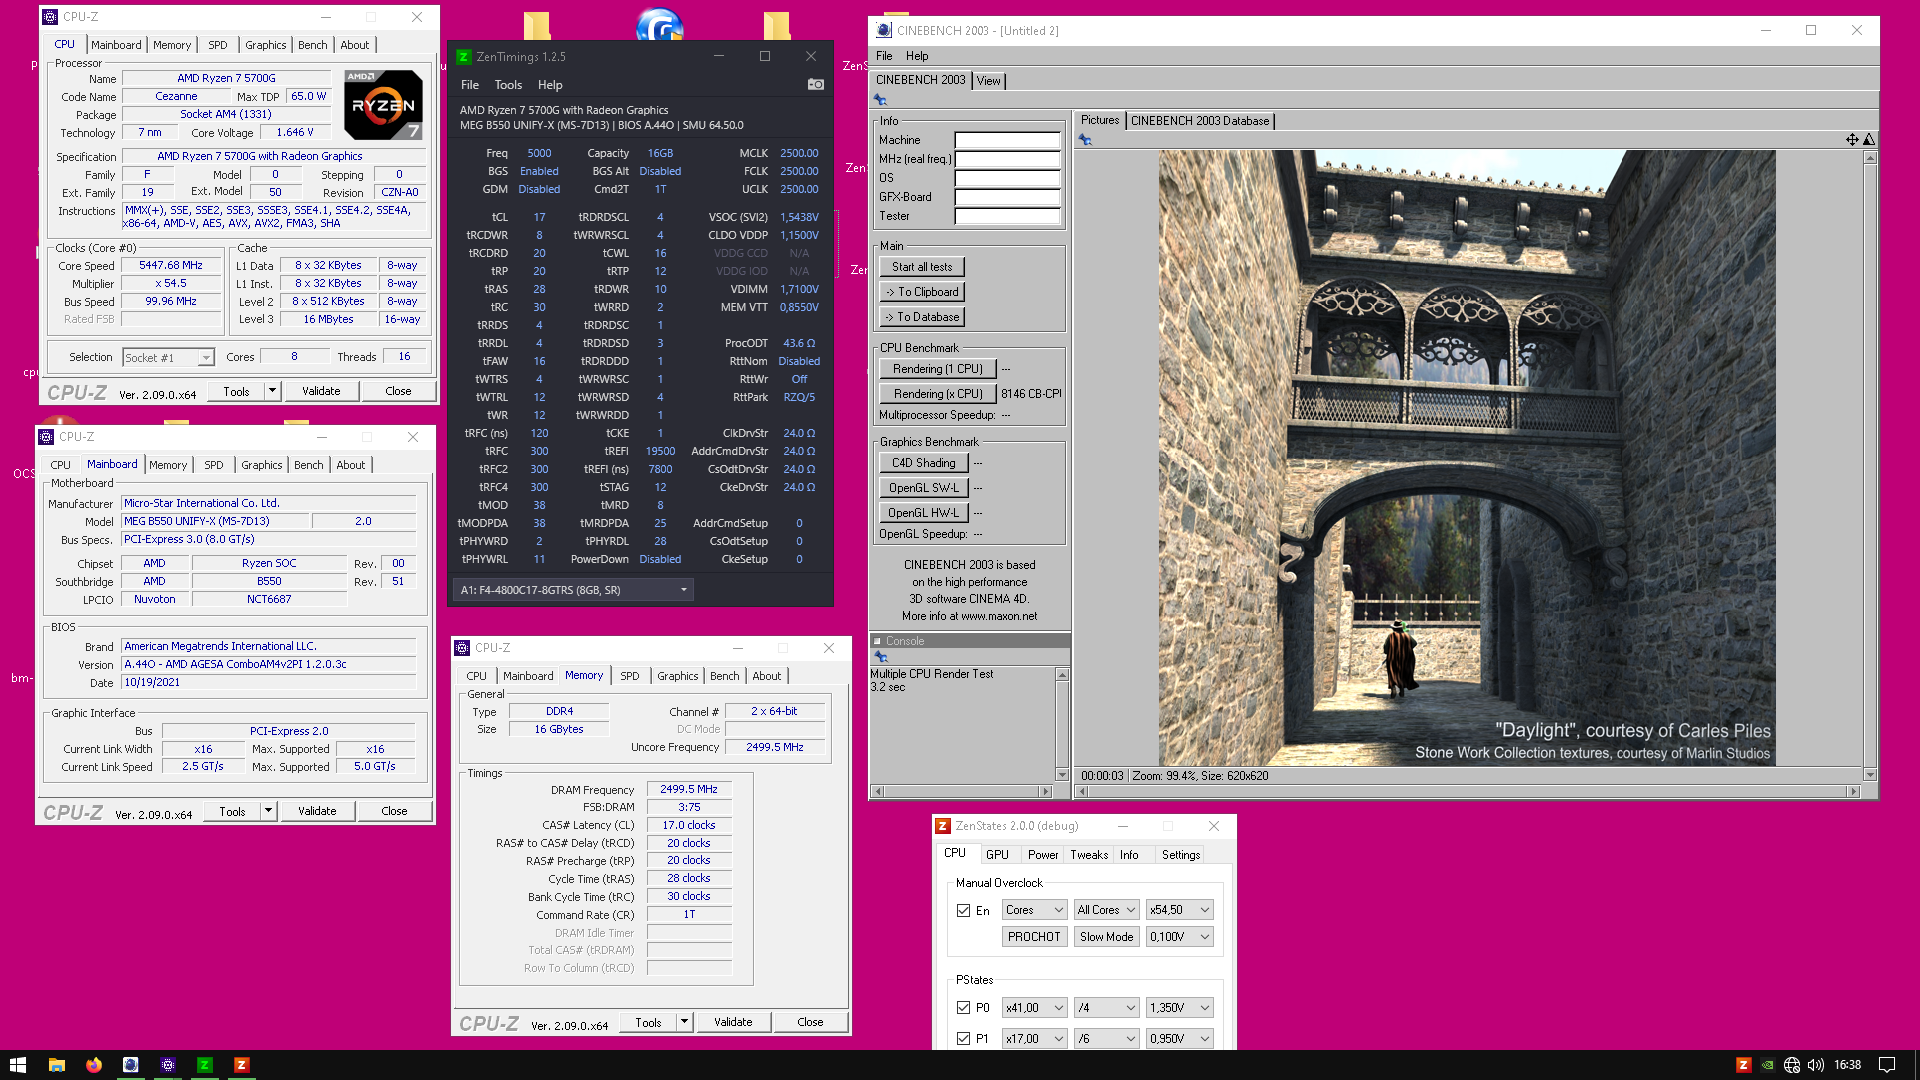This screenshot has width=1920, height=1080.
Task: Click the Start all tests button
Action: pyautogui.click(x=922, y=267)
